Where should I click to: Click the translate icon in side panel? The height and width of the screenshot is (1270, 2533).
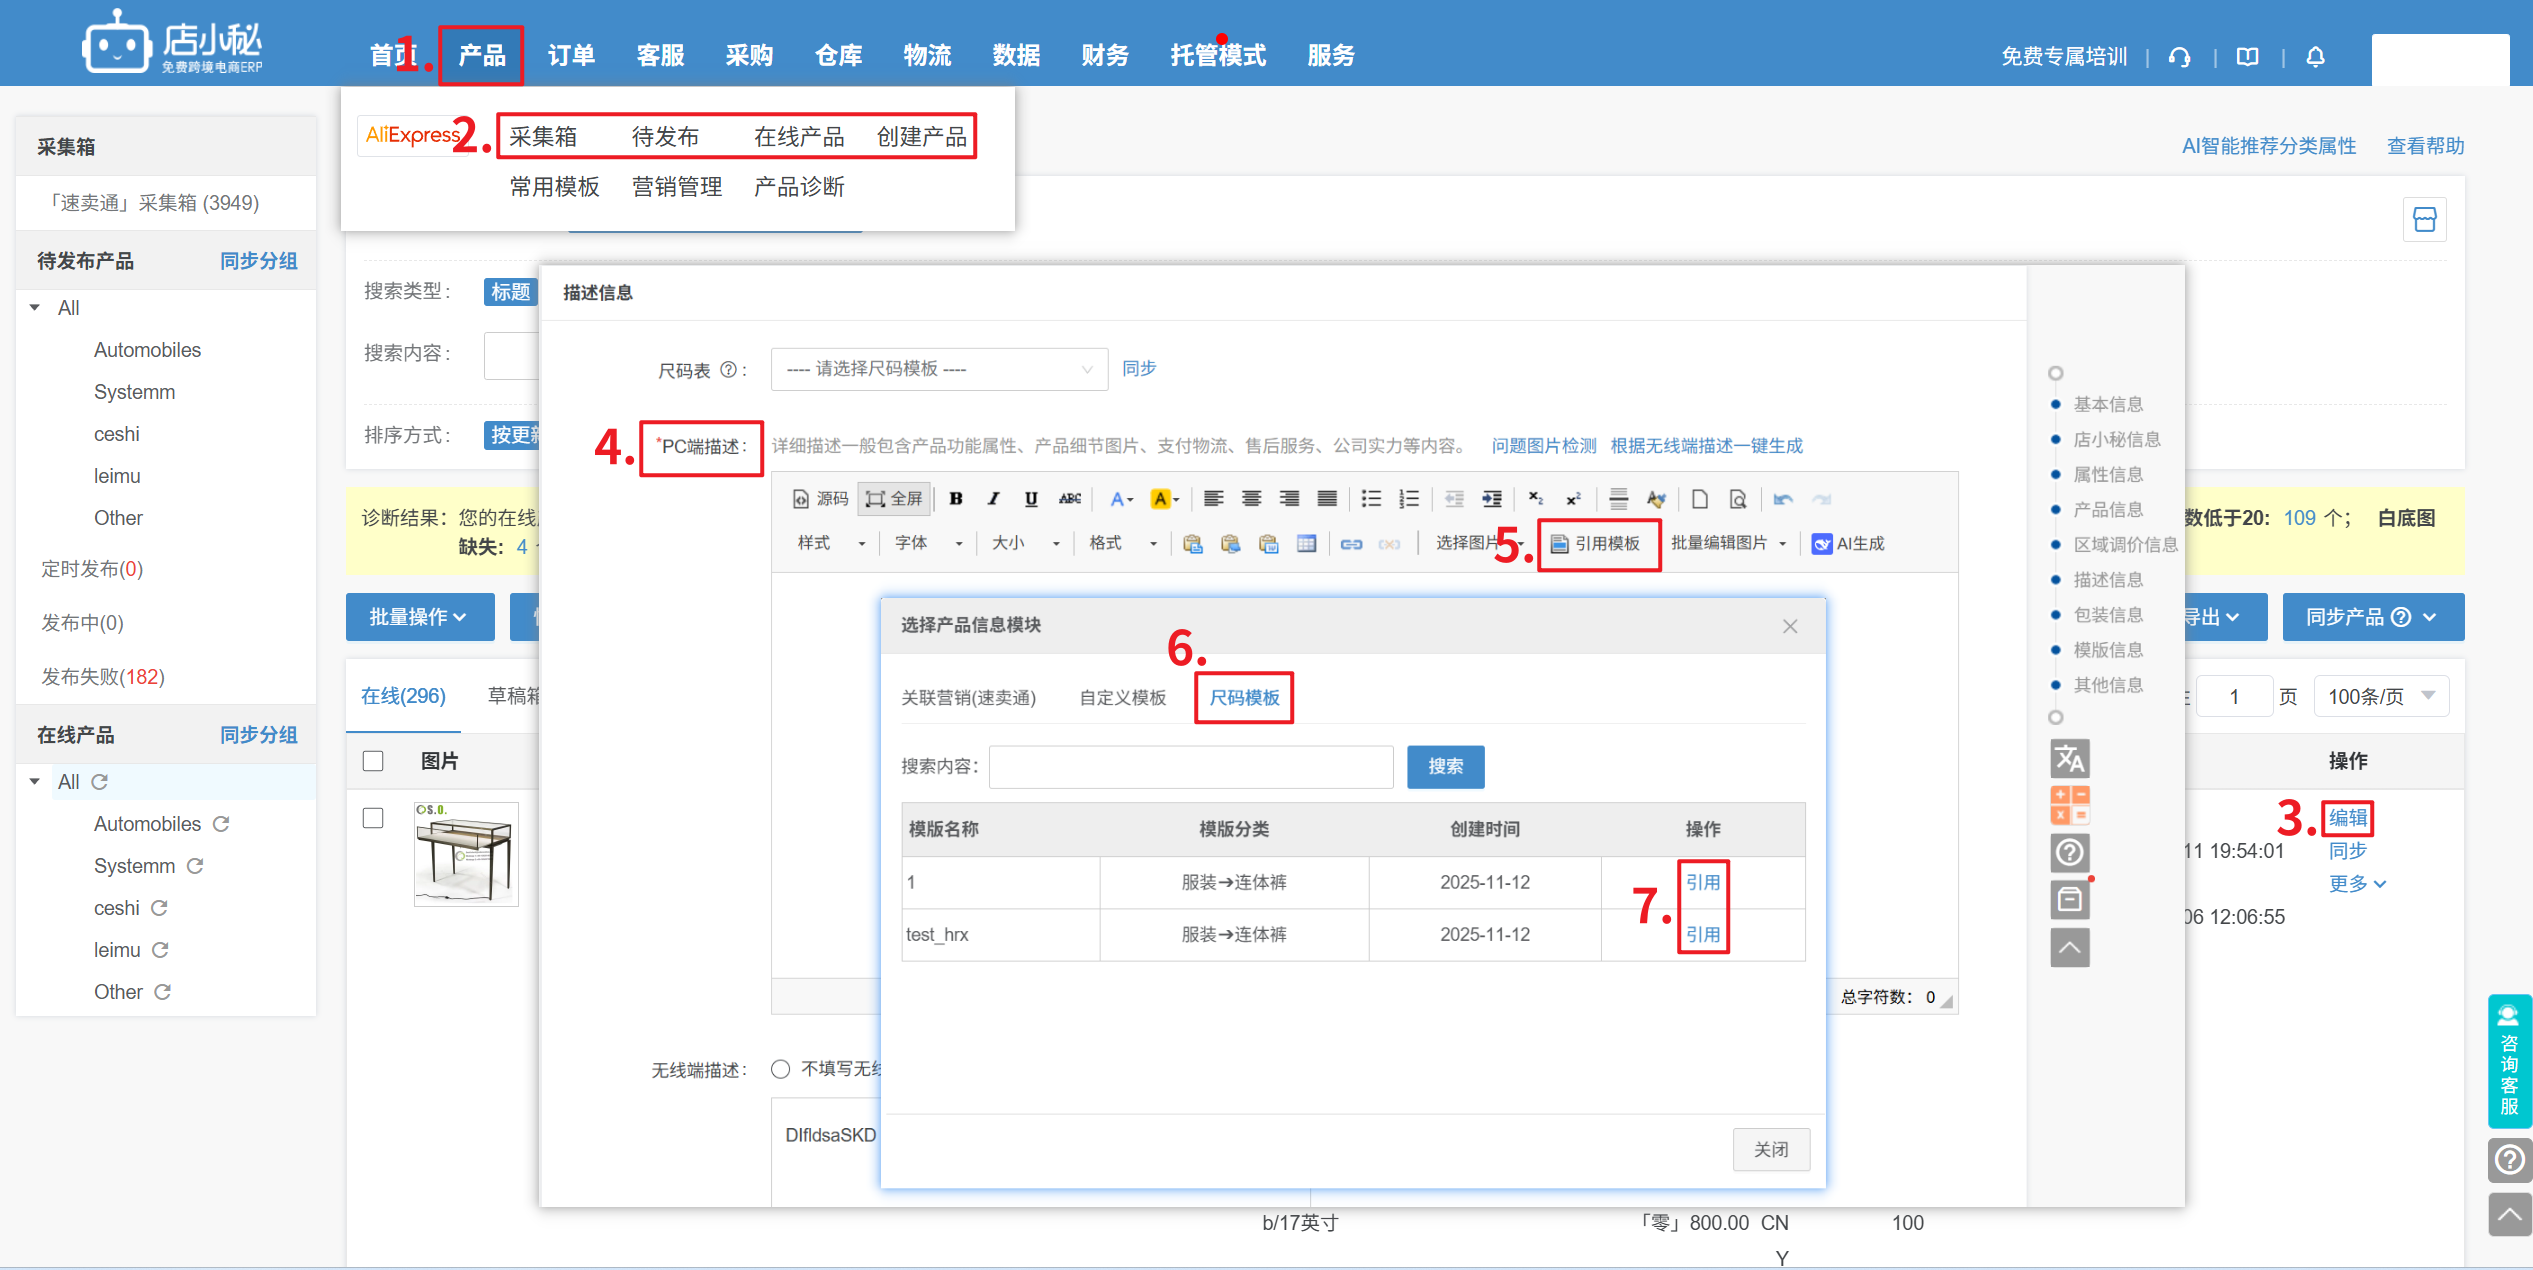pyautogui.click(x=2069, y=759)
